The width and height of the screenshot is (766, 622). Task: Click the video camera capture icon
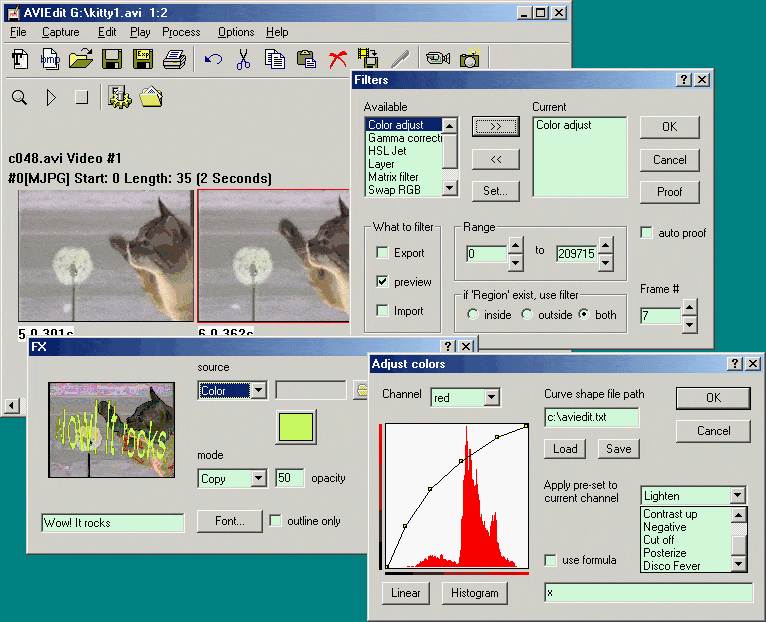[437, 60]
